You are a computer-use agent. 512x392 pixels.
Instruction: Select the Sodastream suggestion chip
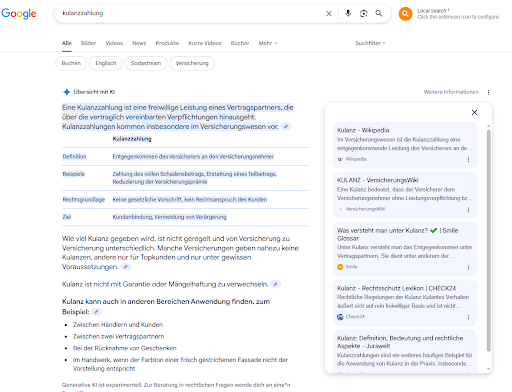(146, 63)
